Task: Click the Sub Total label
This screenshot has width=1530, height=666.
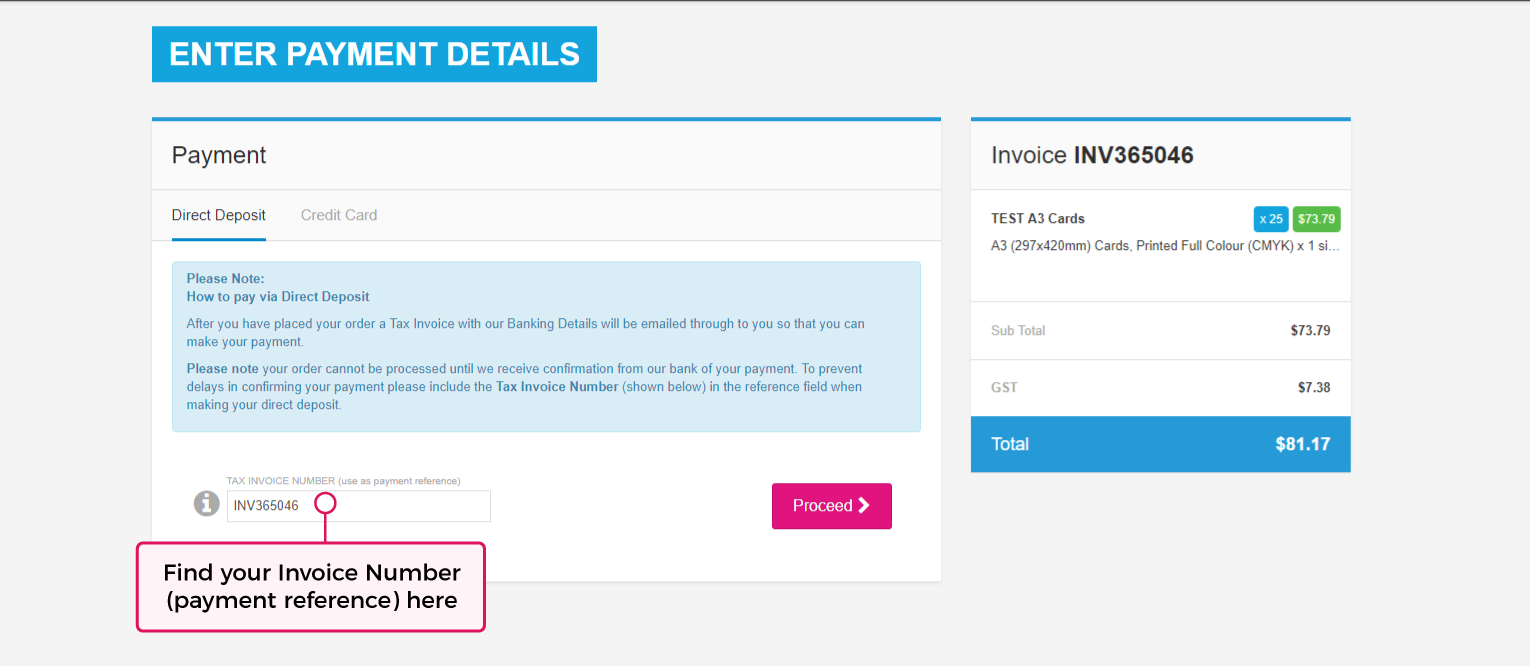Action: pyautogui.click(x=1018, y=331)
